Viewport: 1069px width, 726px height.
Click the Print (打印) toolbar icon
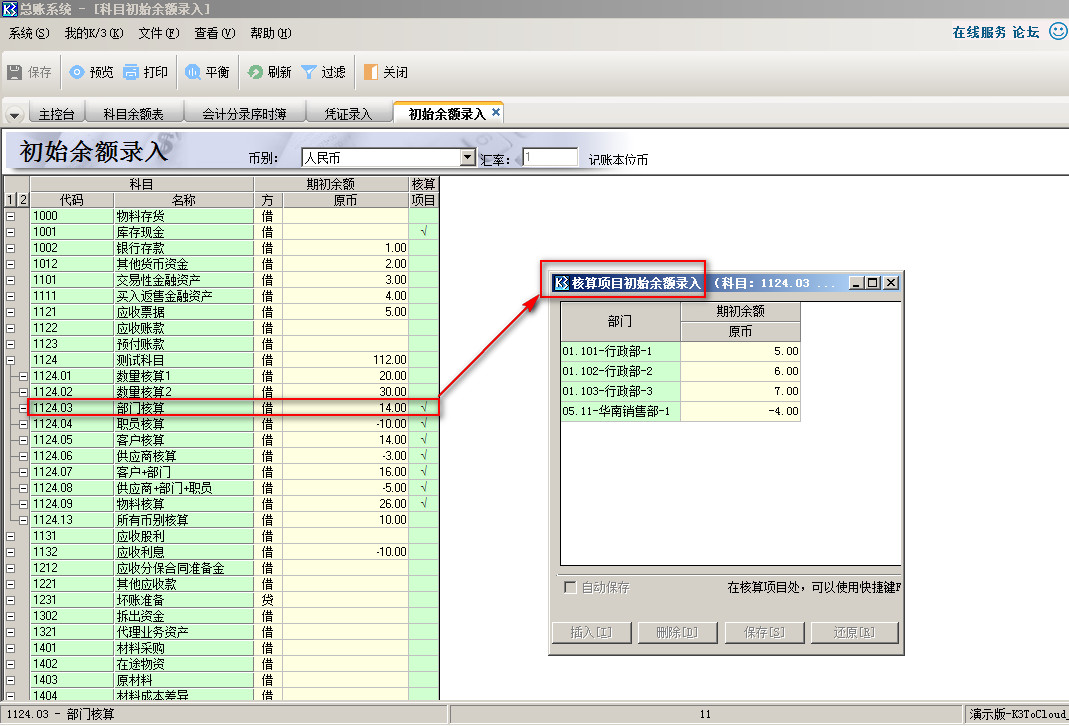[131, 72]
